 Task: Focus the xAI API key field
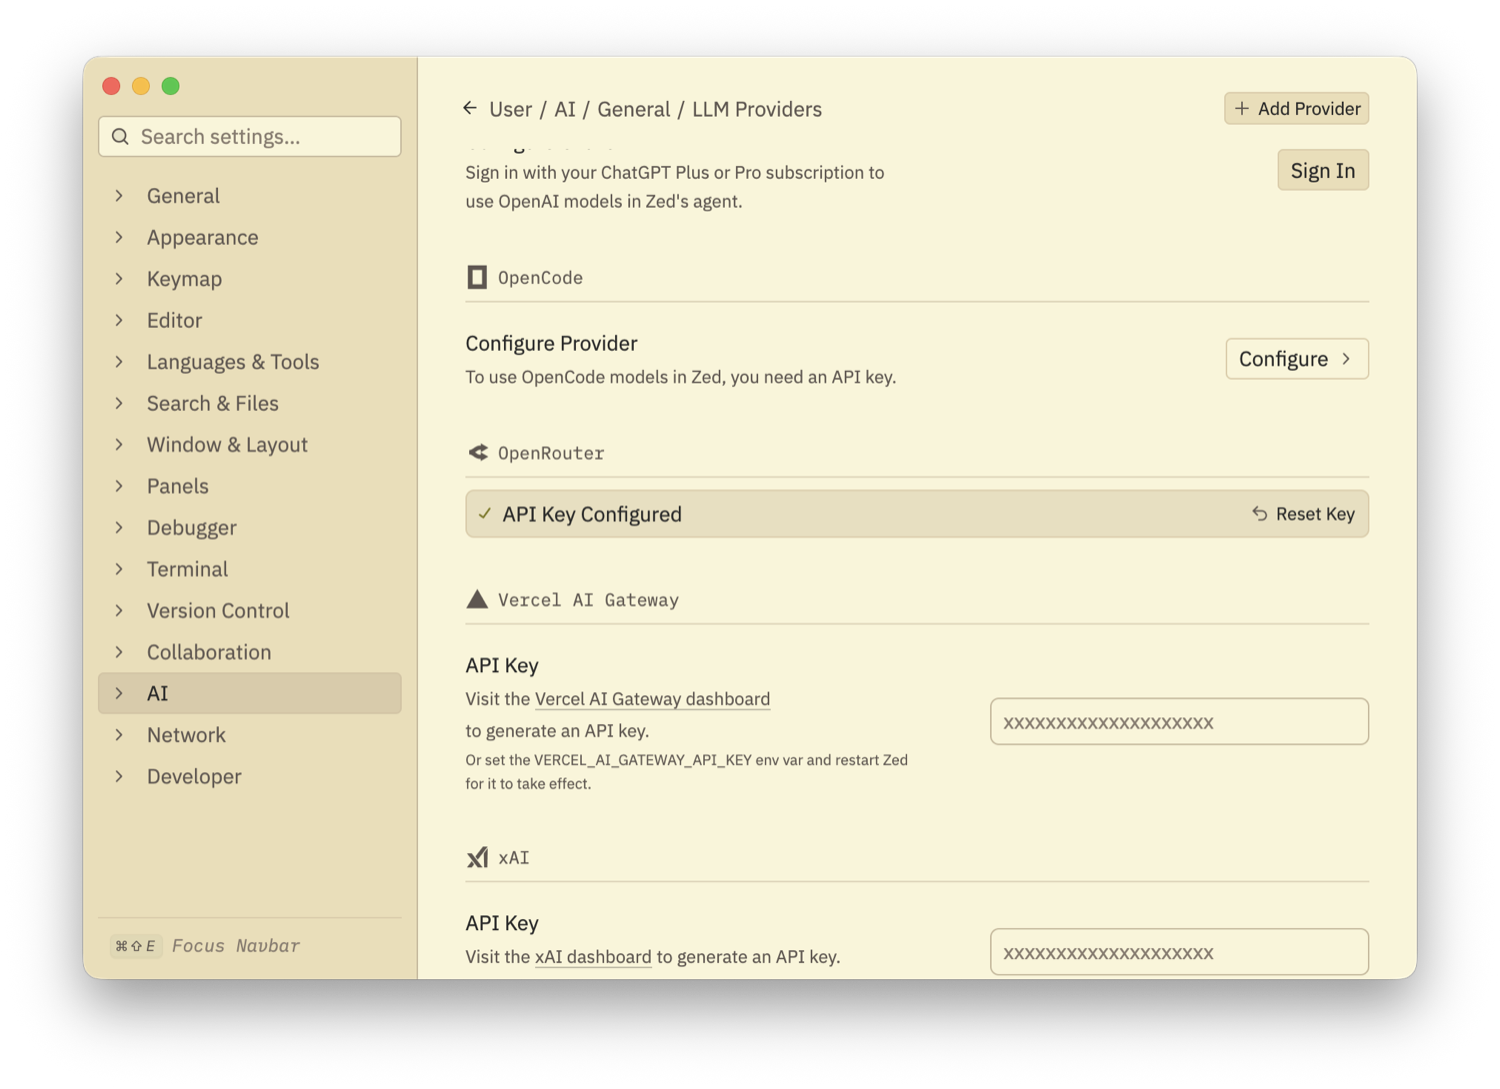1179,952
